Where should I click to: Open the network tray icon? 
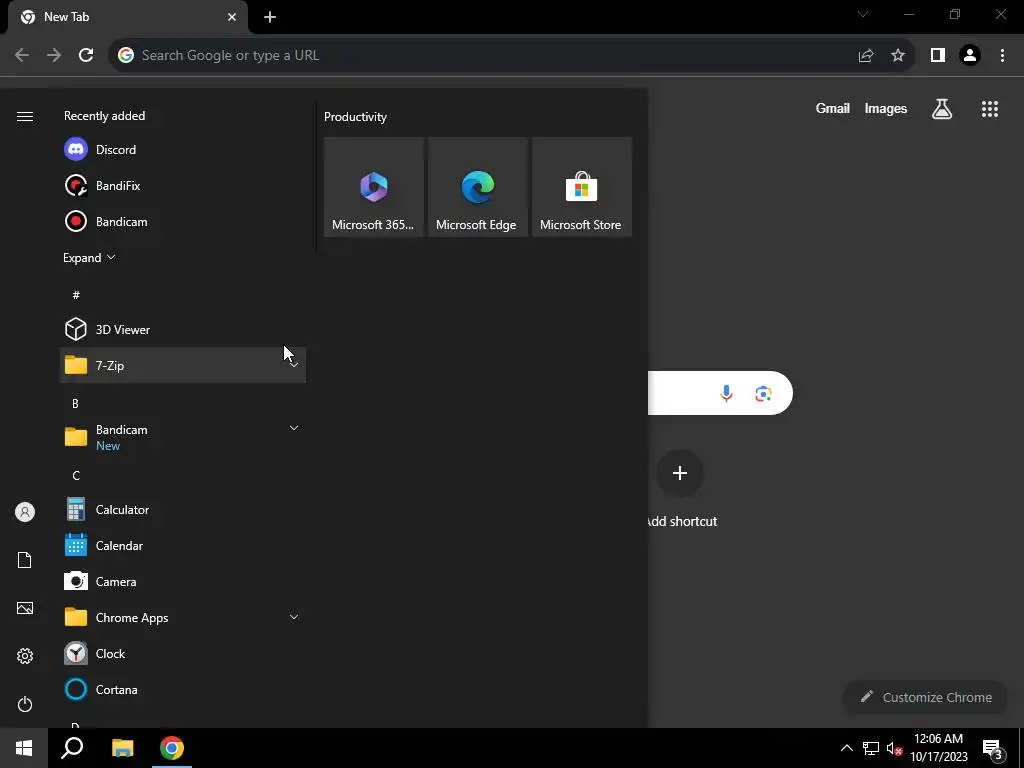871,748
